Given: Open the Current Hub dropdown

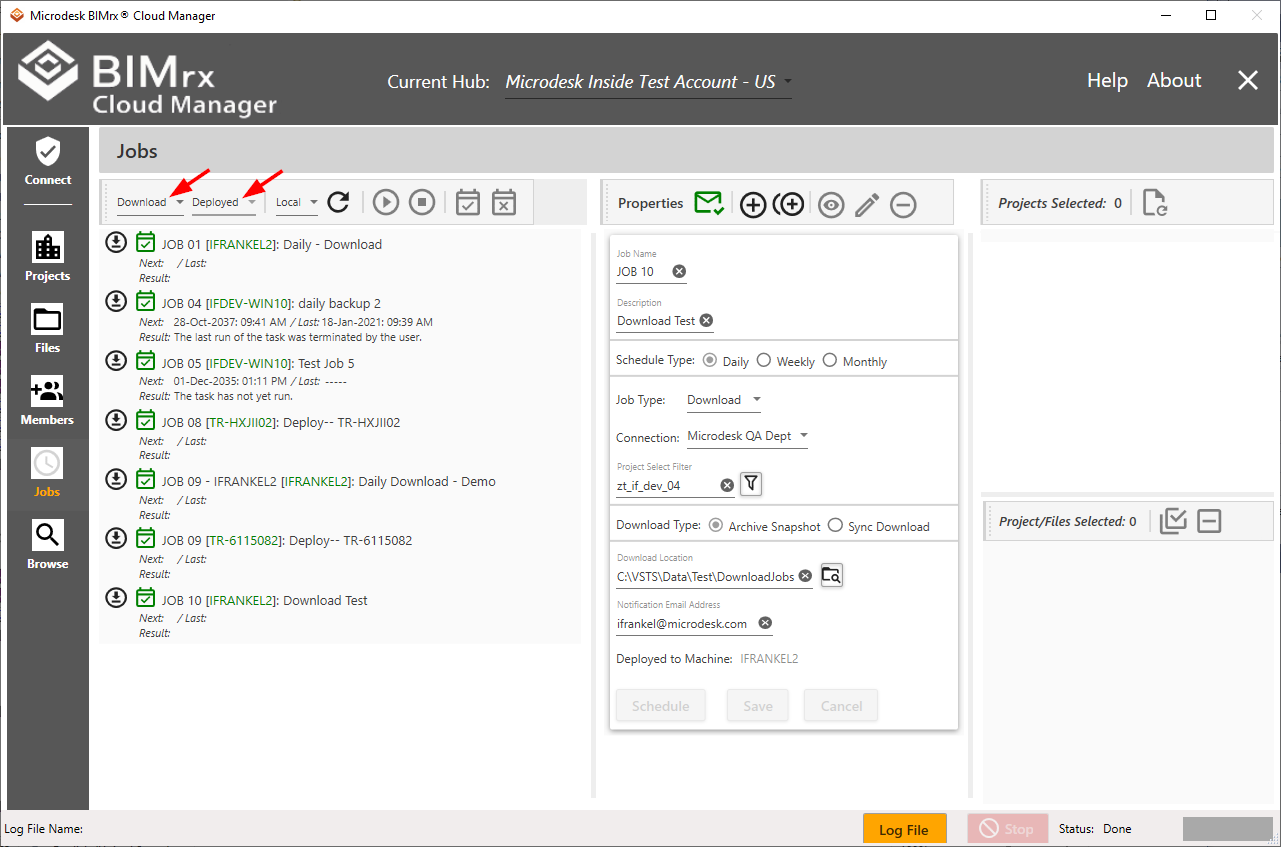Looking at the screenshot, I should coord(648,82).
